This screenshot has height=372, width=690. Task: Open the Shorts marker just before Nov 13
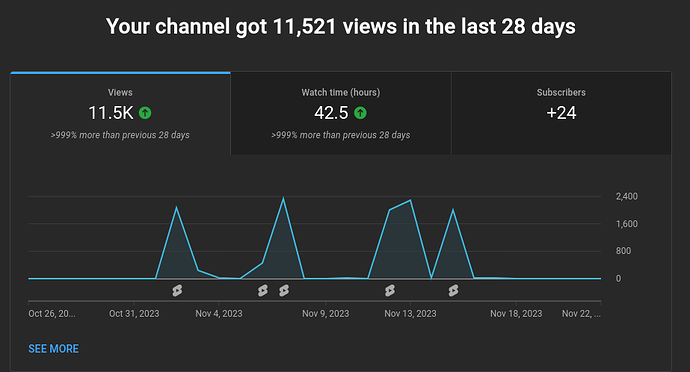pyautogui.click(x=390, y=291)
